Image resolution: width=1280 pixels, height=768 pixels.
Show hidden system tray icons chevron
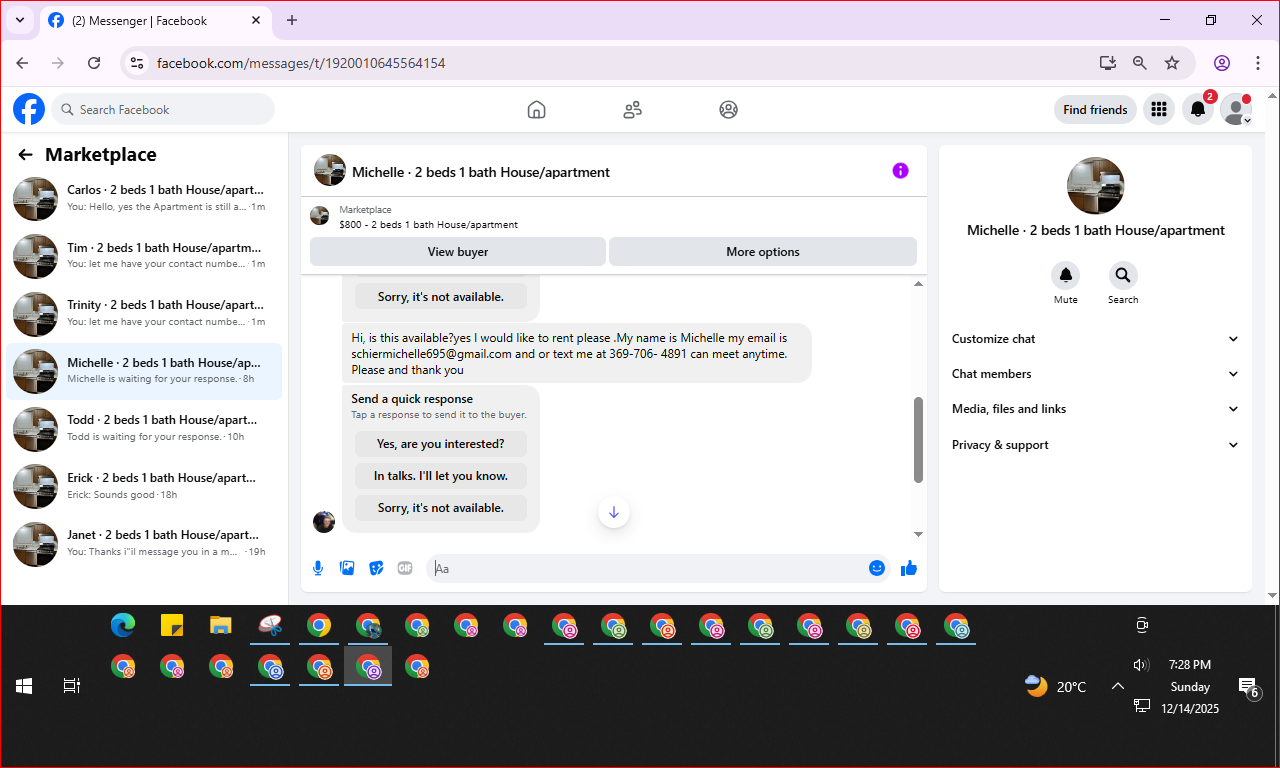(x=1118, y=686)
